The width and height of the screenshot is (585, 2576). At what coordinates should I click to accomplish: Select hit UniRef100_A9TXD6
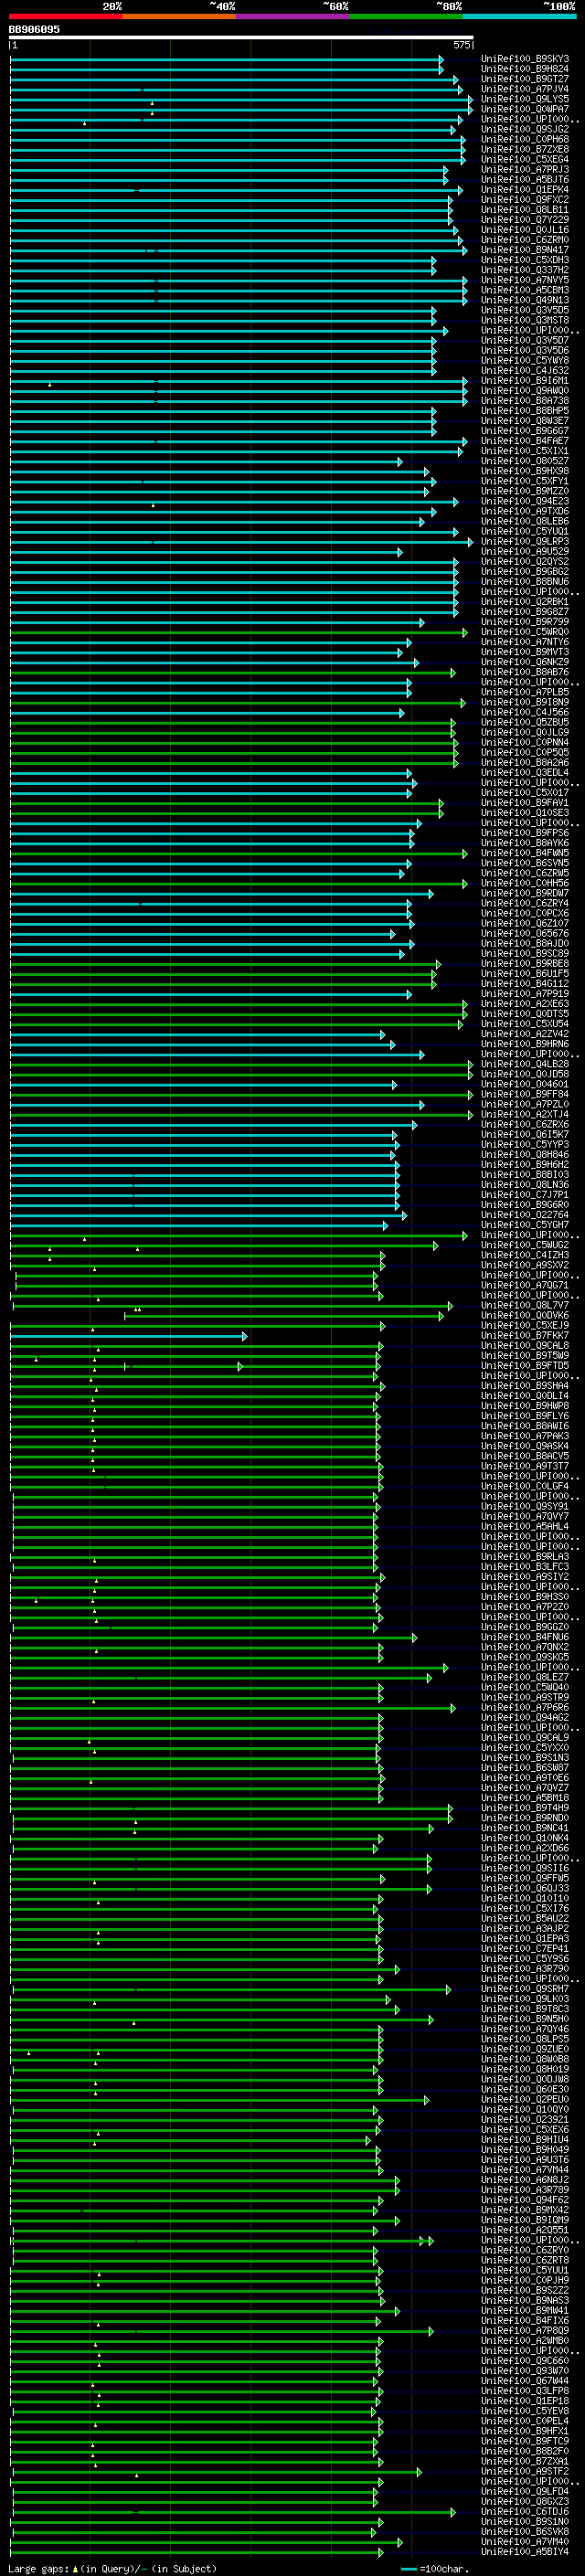(x=525, y=511)
